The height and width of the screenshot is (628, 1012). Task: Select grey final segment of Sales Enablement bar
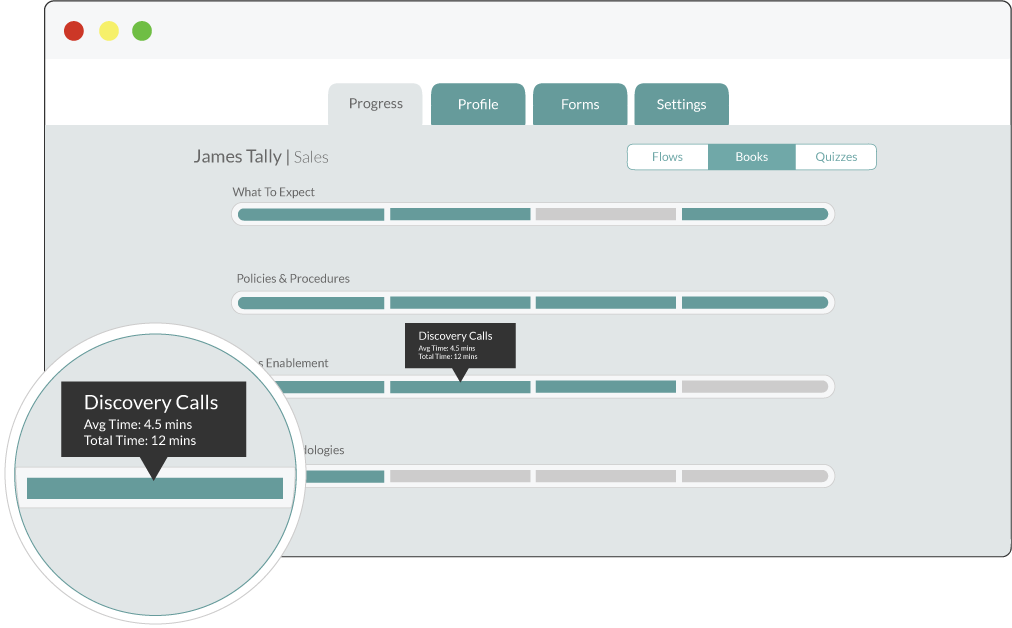[x=755, y=387]
